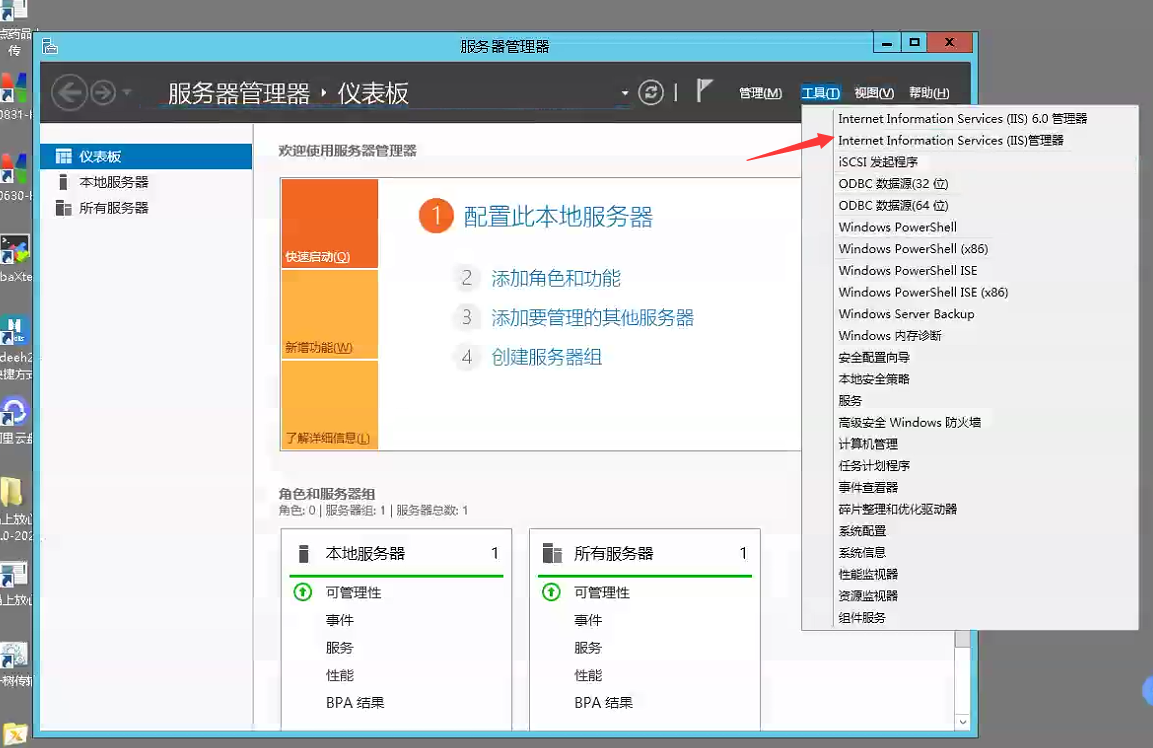
Task: Select Internet Information Services (IIS)管理器 menu entry
Action: tap(950, 141)
